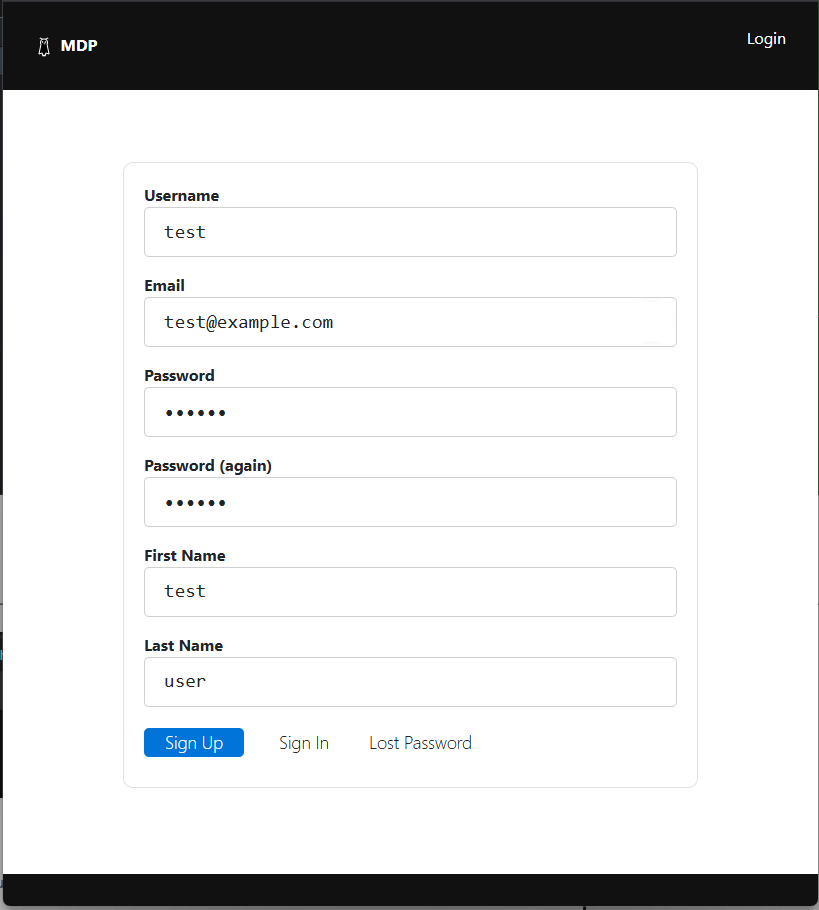Click the 'Password (again)' label

[x=208, y=466]
